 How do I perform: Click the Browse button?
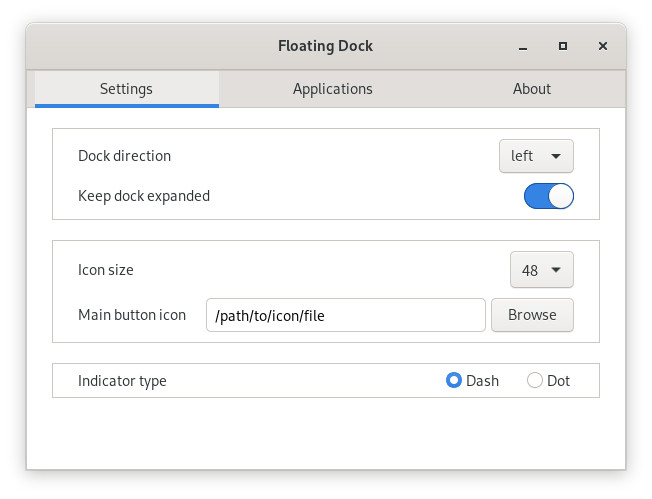coord(531,315)
